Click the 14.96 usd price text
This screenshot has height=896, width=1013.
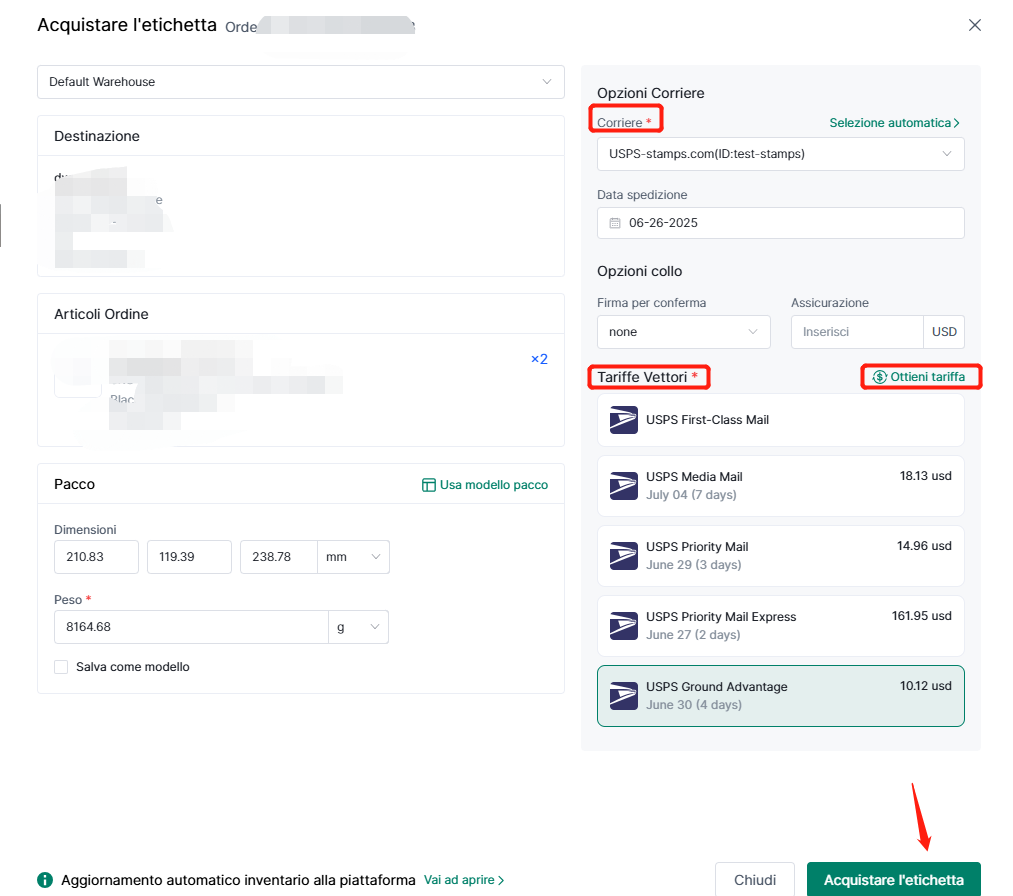[924, 546]
